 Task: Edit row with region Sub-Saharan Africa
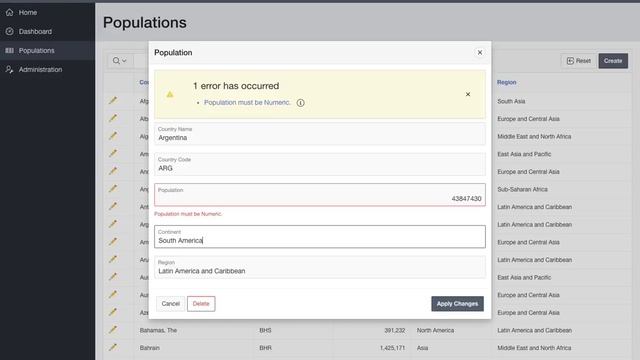click(113, 189)
